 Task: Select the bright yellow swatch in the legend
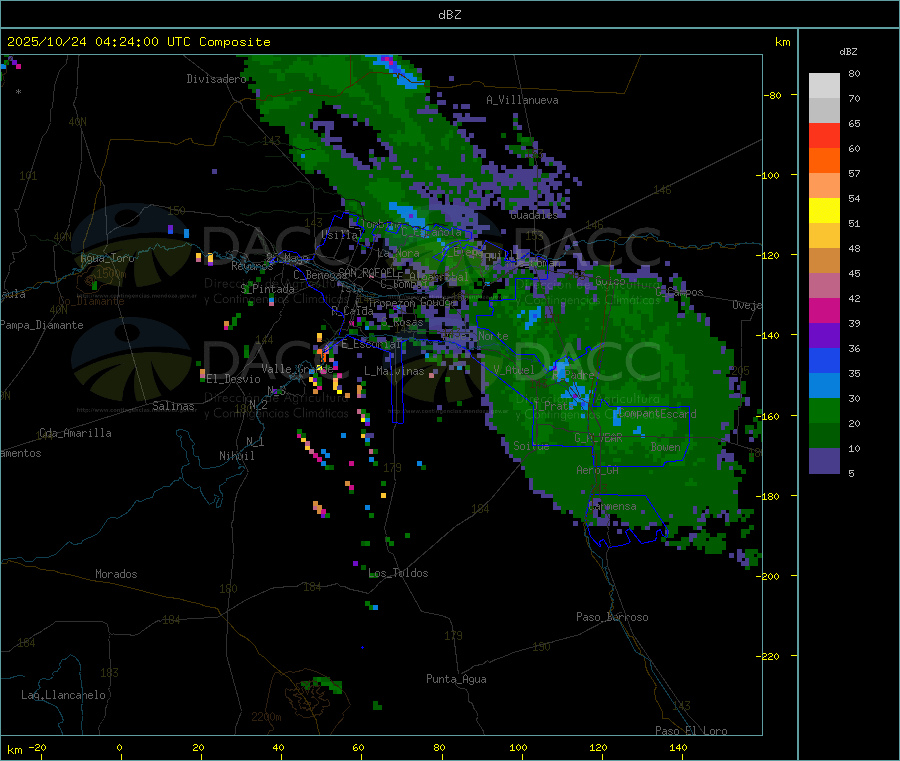click(824, 211)
